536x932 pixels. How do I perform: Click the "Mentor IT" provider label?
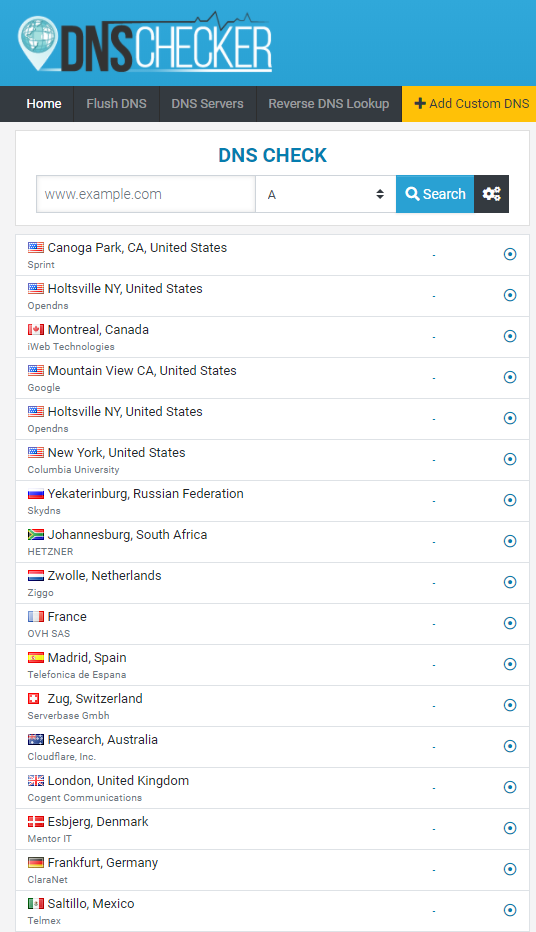pyautogui.click(x=49, y=839)
